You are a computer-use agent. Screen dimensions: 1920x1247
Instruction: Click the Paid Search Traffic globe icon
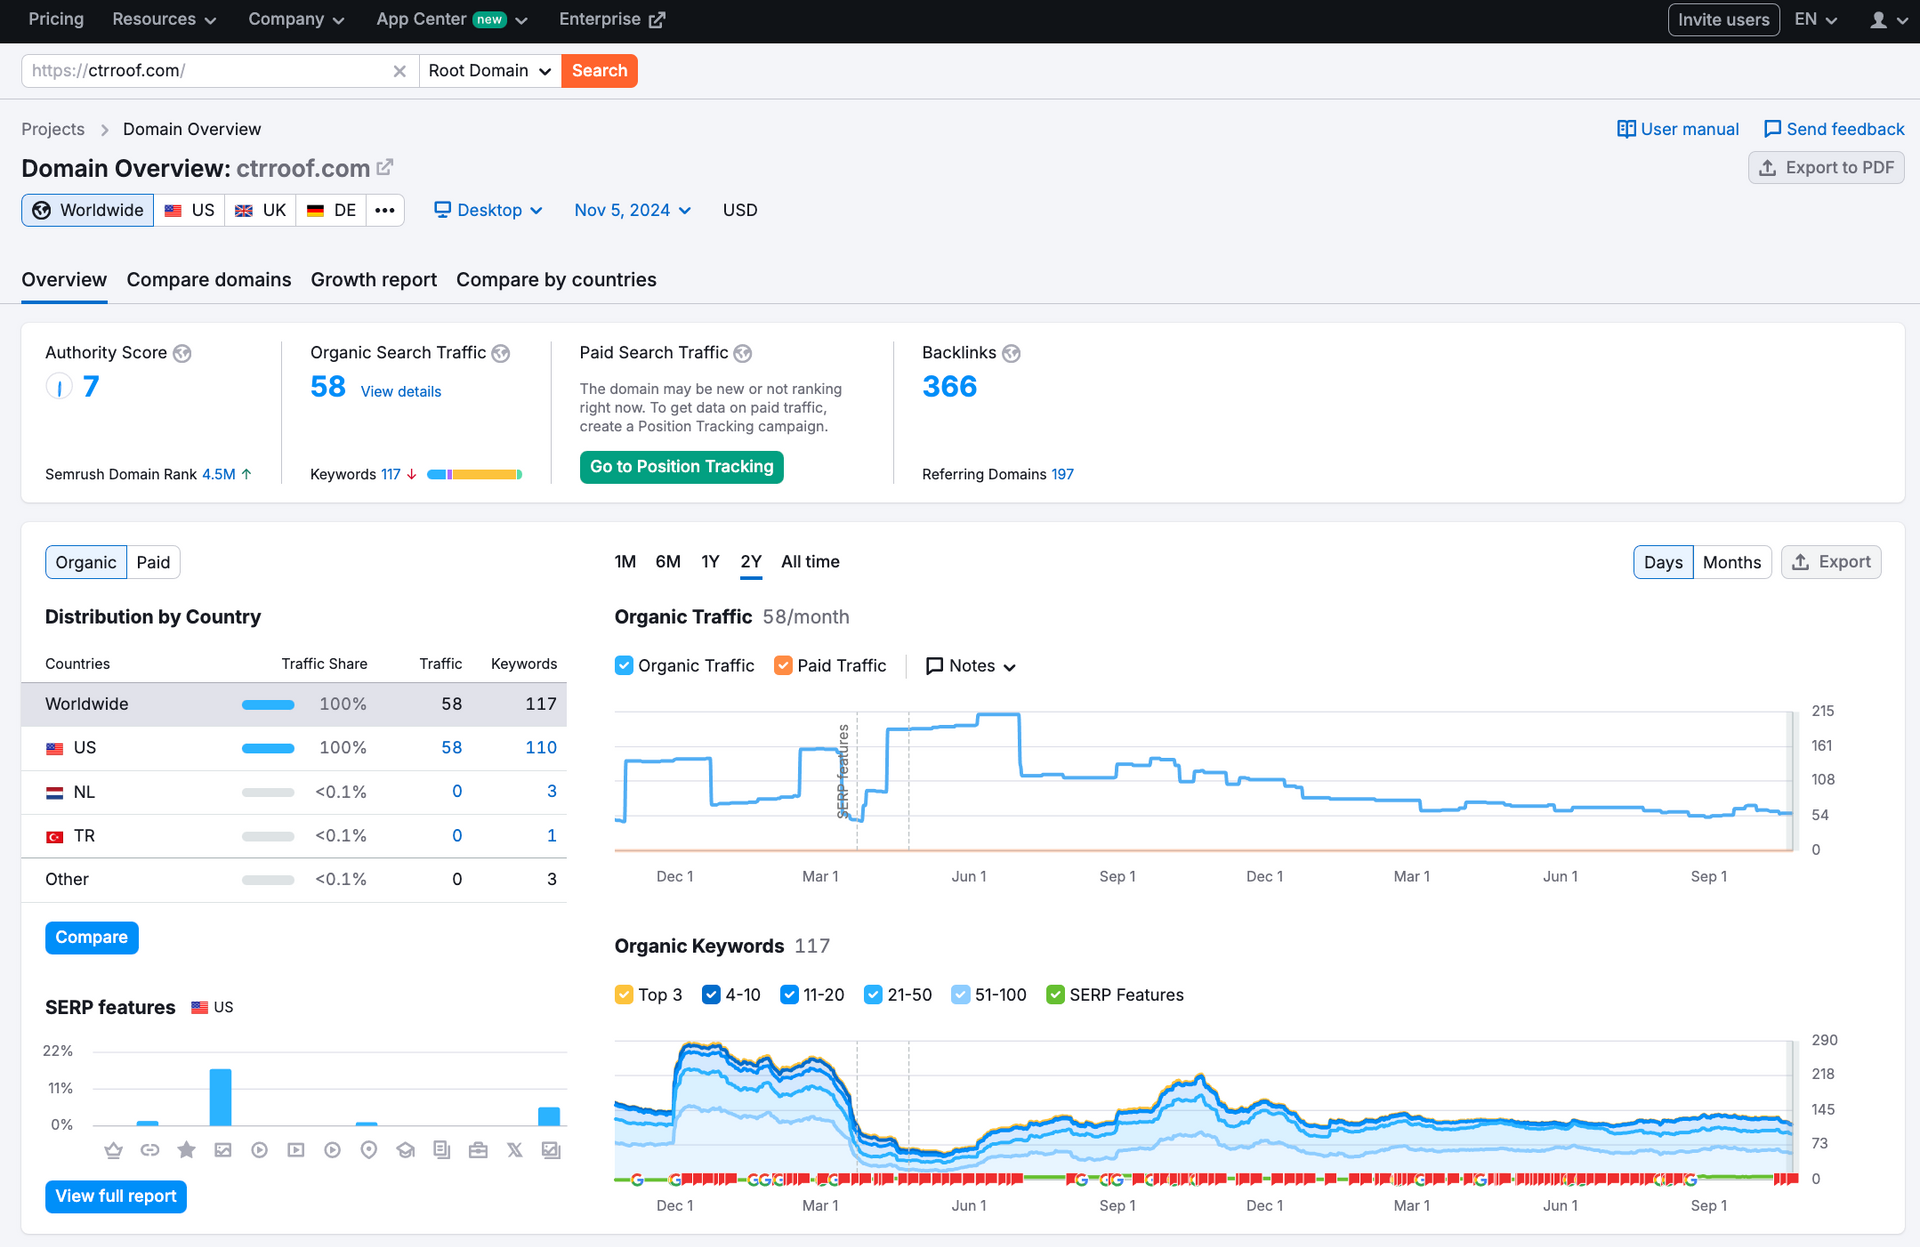[x=743, y=353]
